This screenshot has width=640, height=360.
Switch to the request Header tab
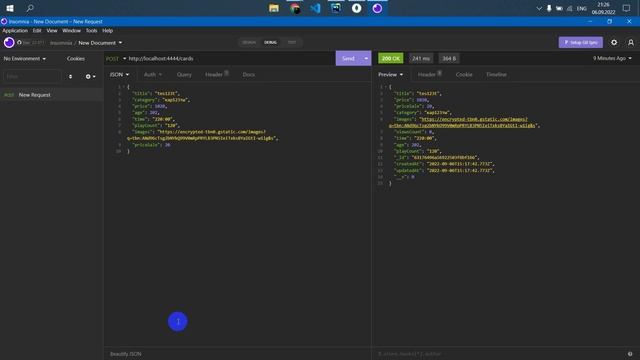tap(216, 75)
